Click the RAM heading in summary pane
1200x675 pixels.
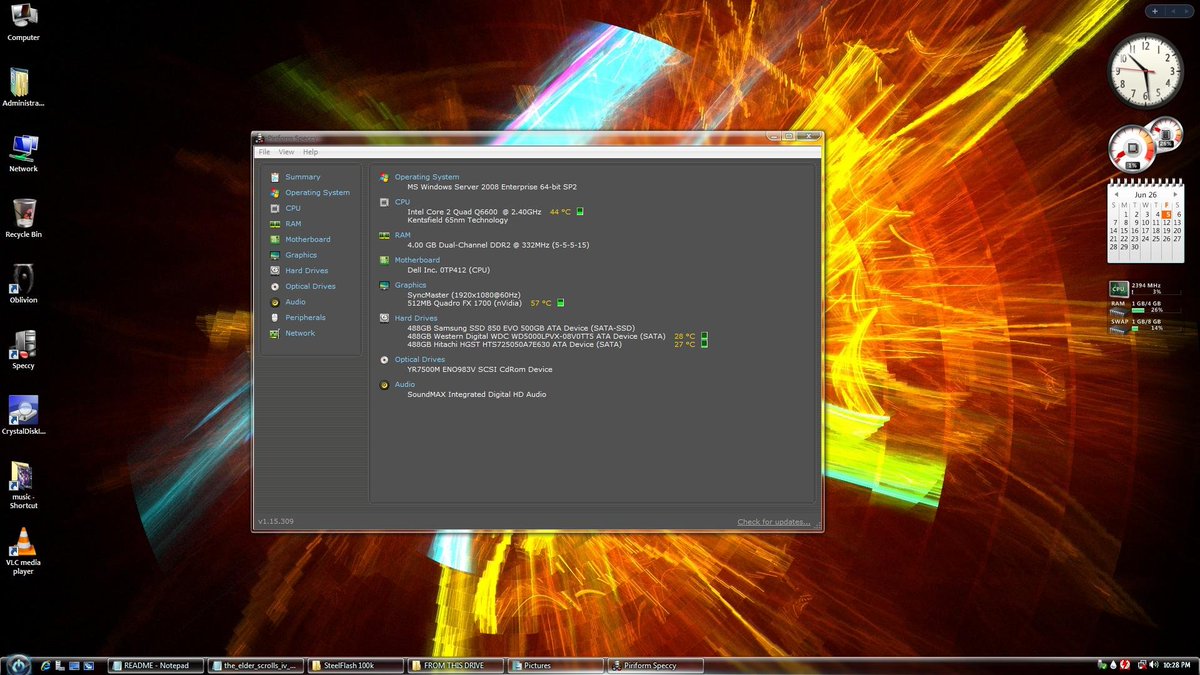pyautogui.click(x=402, y=235)
